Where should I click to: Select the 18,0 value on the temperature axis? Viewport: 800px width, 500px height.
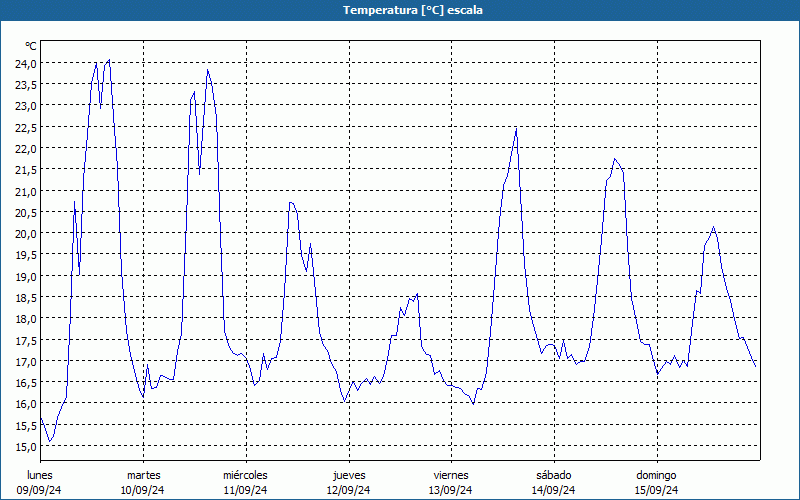click(26, 318)
